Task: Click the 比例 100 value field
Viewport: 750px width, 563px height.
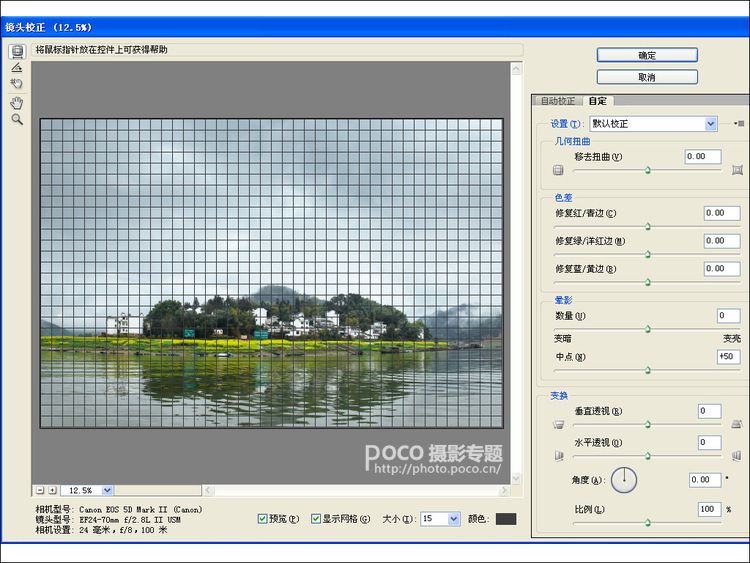Action: pos(709,509)
